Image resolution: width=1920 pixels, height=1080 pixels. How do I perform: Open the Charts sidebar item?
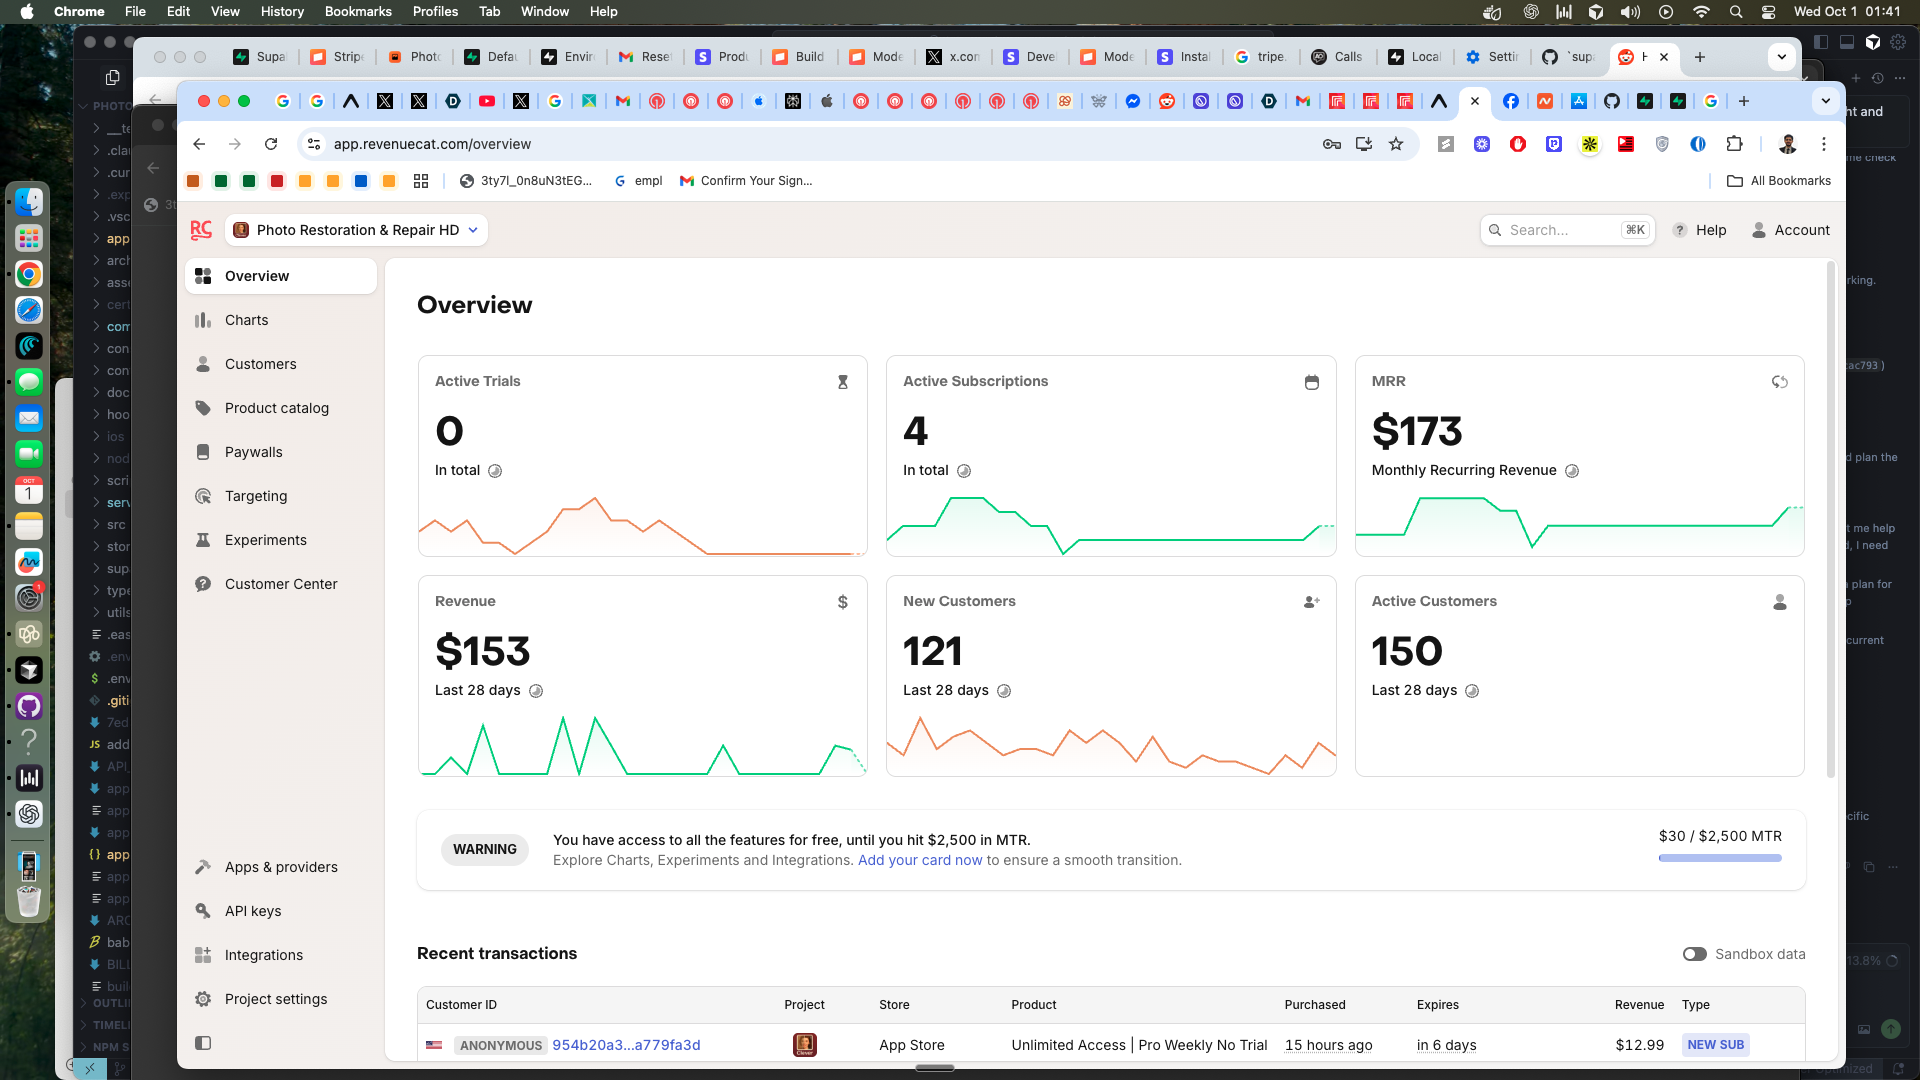246,320
